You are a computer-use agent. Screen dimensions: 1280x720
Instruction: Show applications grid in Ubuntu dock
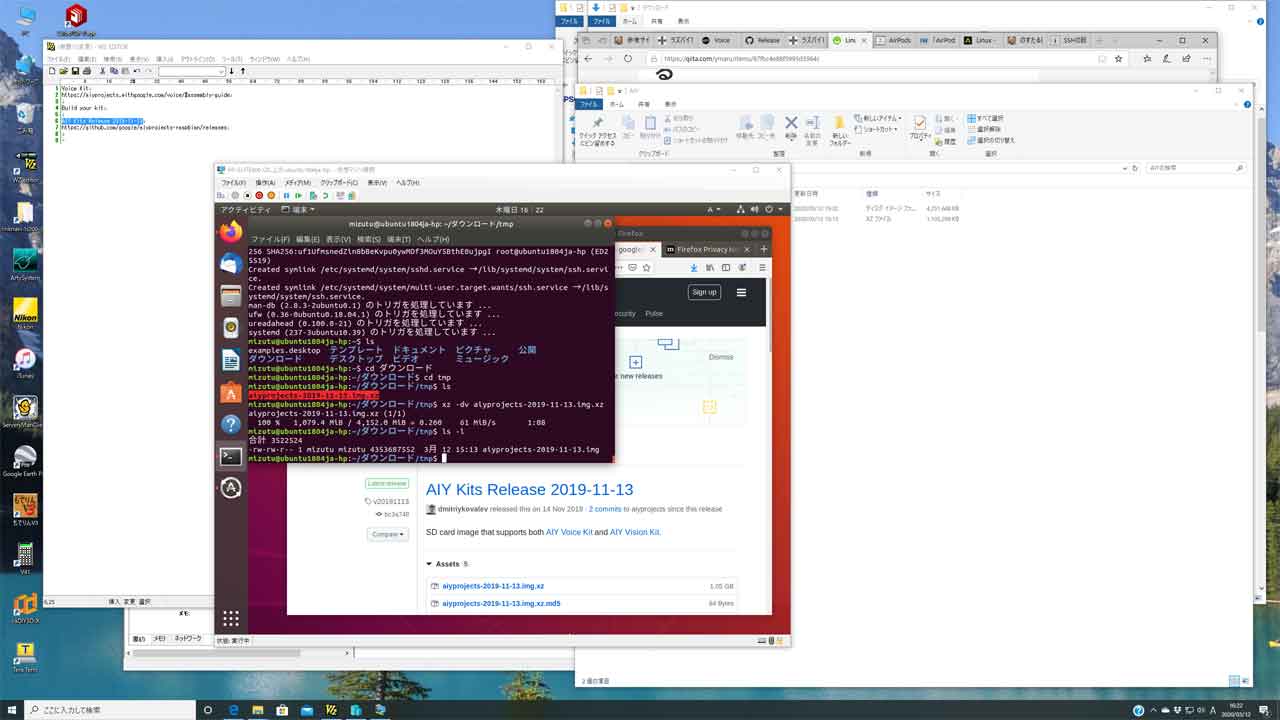[231, 618]
